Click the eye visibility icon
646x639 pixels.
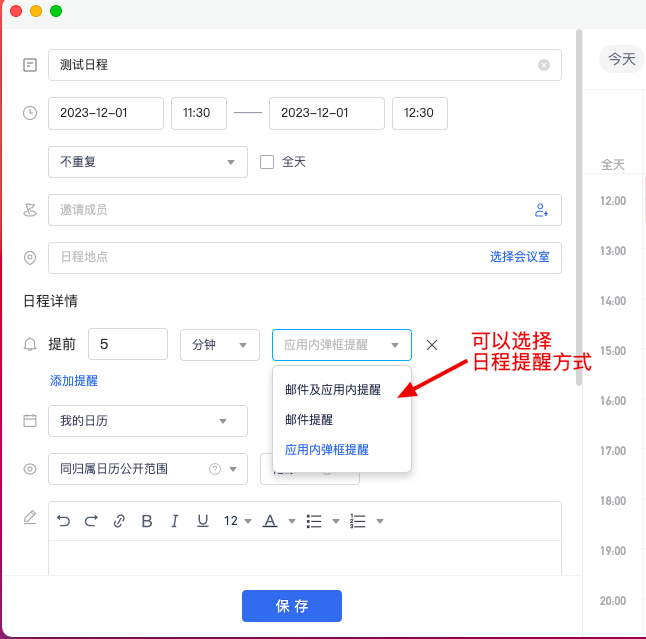(30, 469)
